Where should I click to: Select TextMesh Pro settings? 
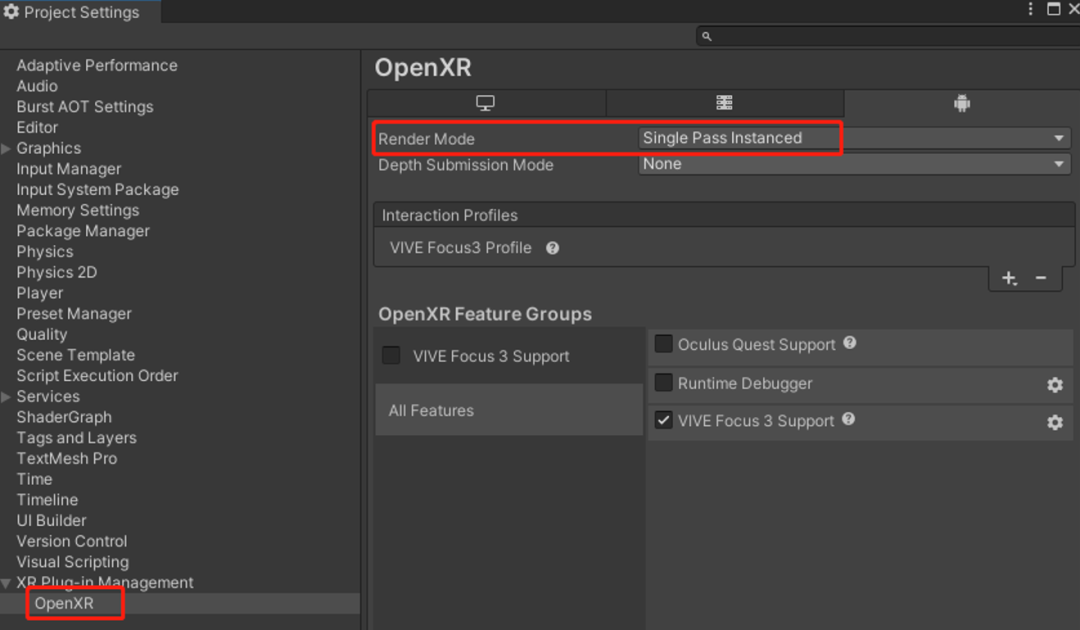(x=67, y=458)
